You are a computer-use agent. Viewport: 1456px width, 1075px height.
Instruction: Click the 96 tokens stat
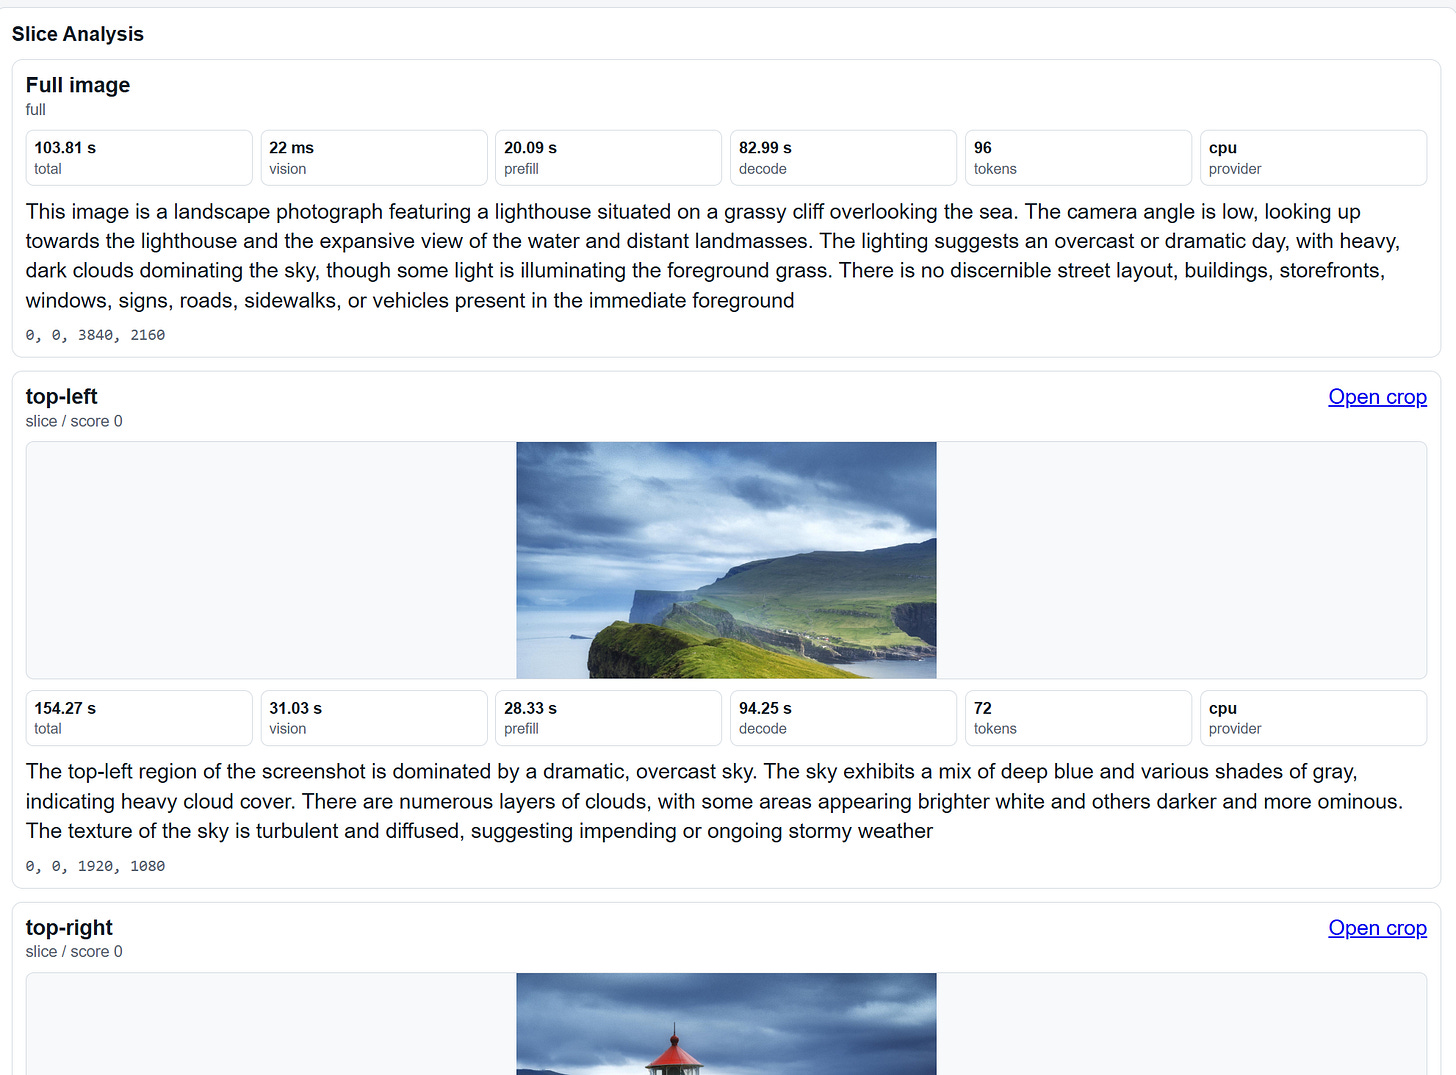click(x=1078, y=158)
